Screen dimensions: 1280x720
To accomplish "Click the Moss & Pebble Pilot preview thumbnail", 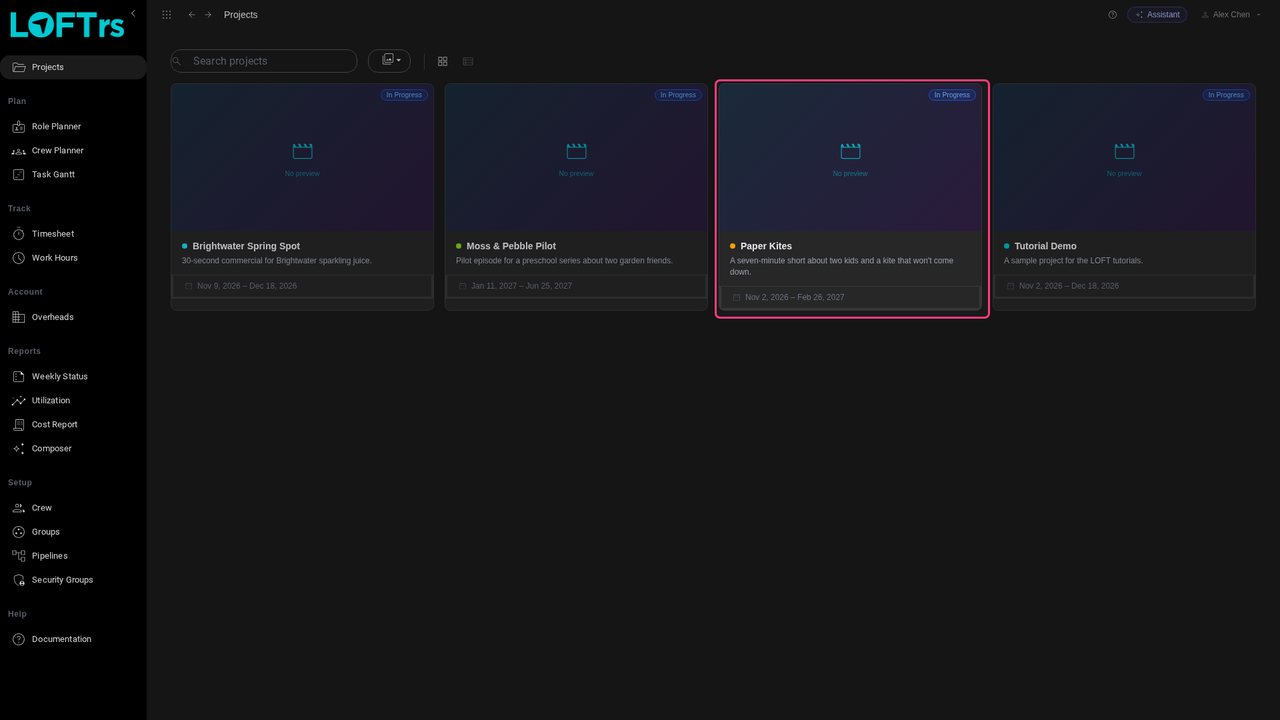I will (576, 158).
